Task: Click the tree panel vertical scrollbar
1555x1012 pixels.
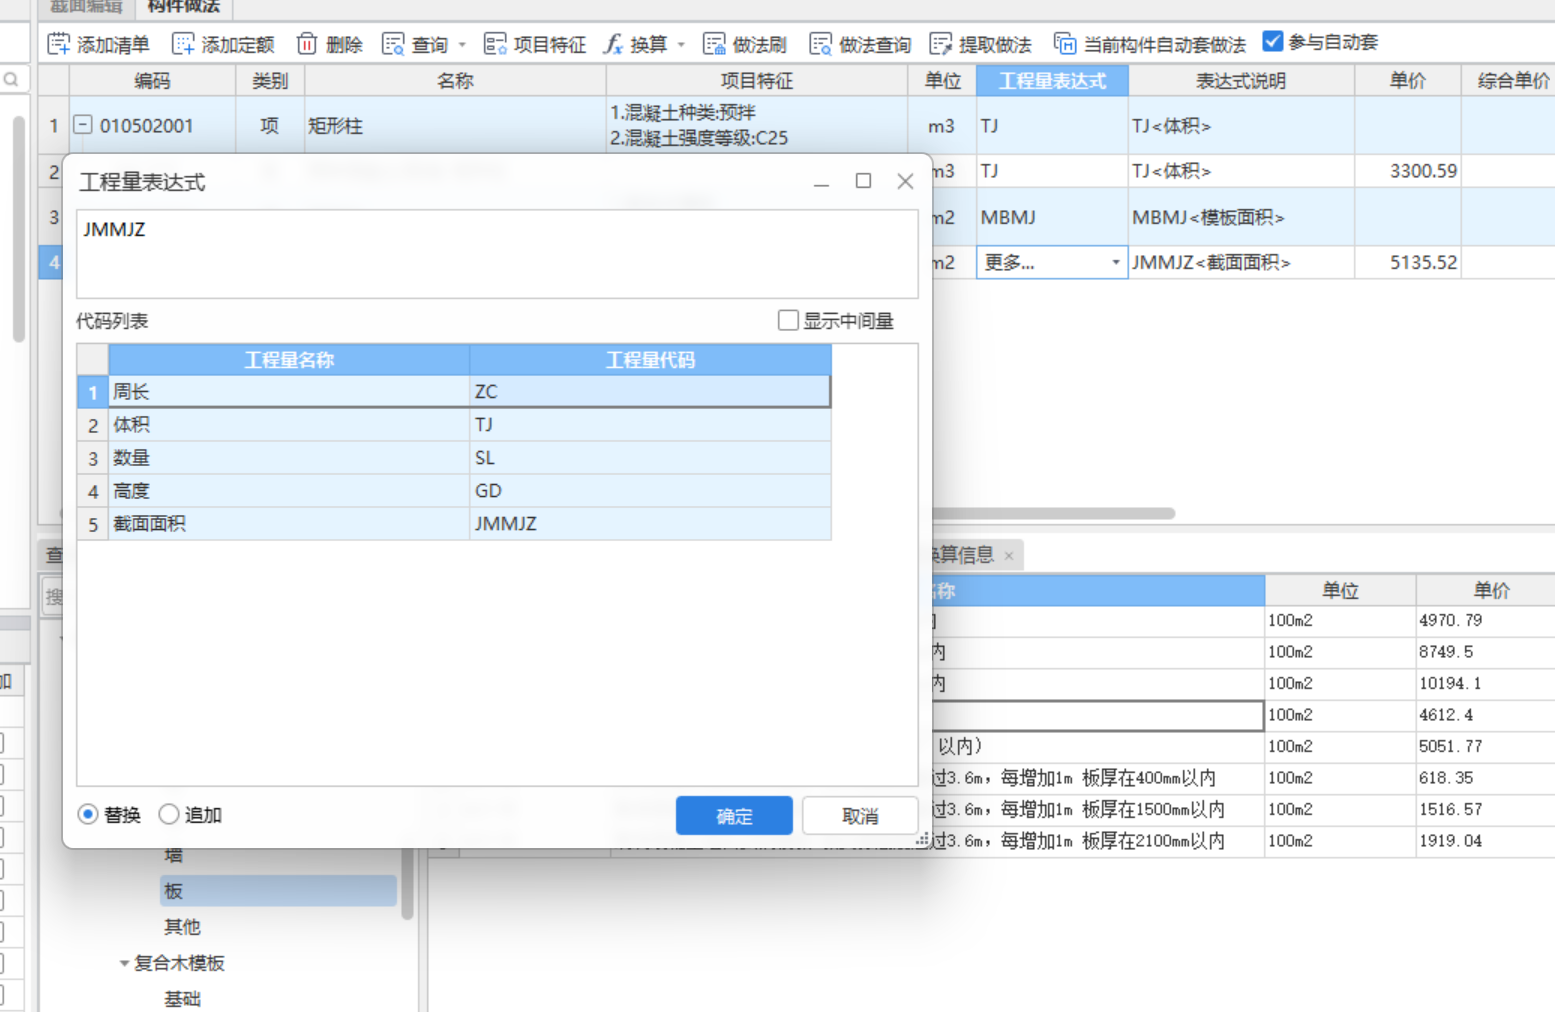Action: click(x=407, y=884)
